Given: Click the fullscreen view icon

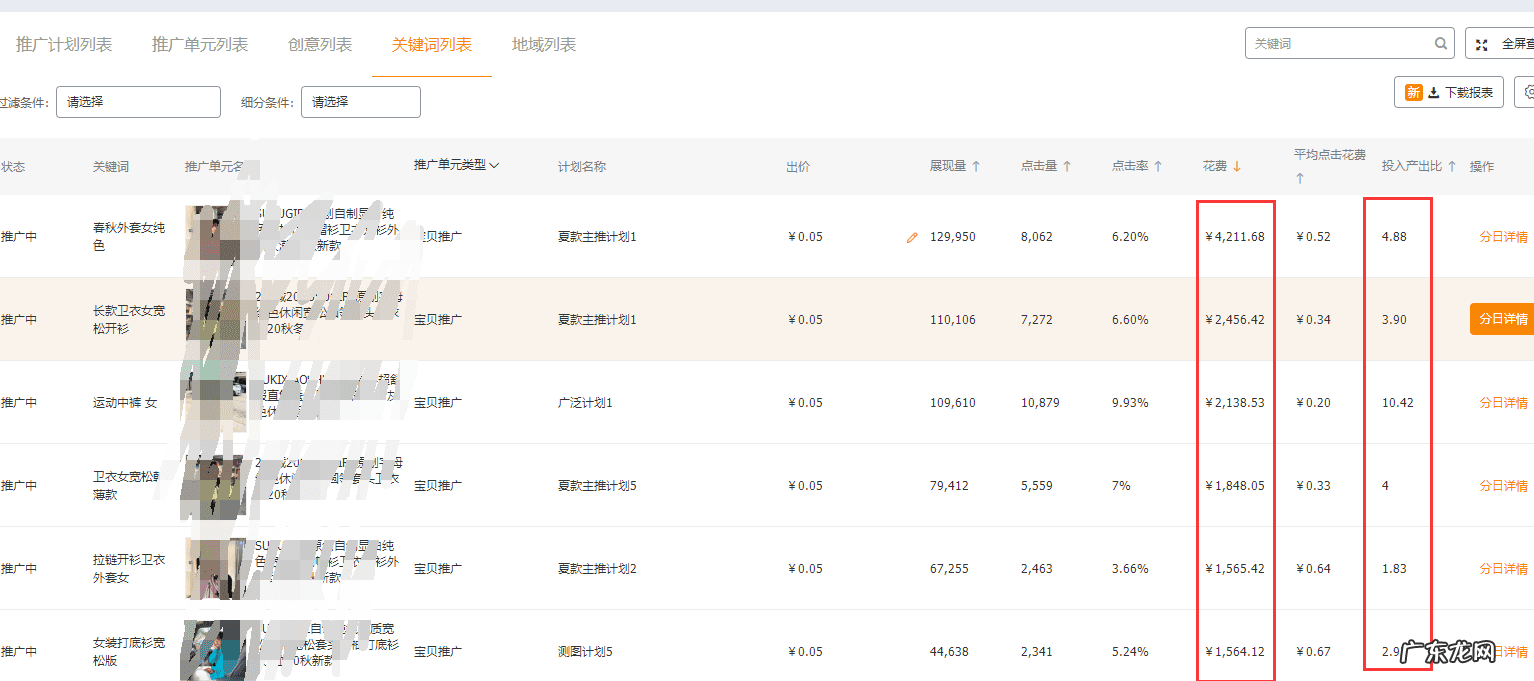Looking at the screenshot, I should click(x=1481, y=43).
